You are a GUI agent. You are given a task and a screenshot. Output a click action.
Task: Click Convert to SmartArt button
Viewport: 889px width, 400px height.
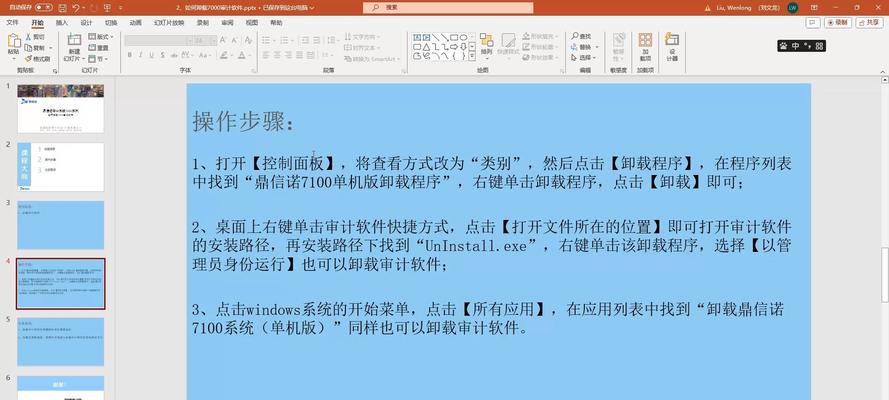[372, 59]
